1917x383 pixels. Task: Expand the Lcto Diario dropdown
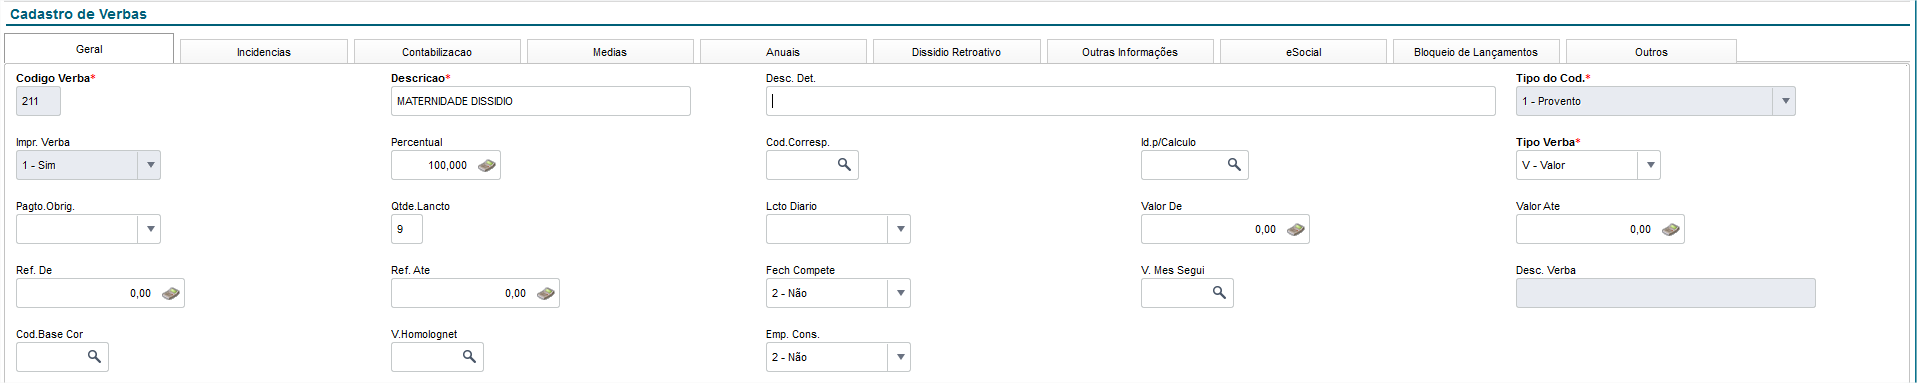coord(899,229)
